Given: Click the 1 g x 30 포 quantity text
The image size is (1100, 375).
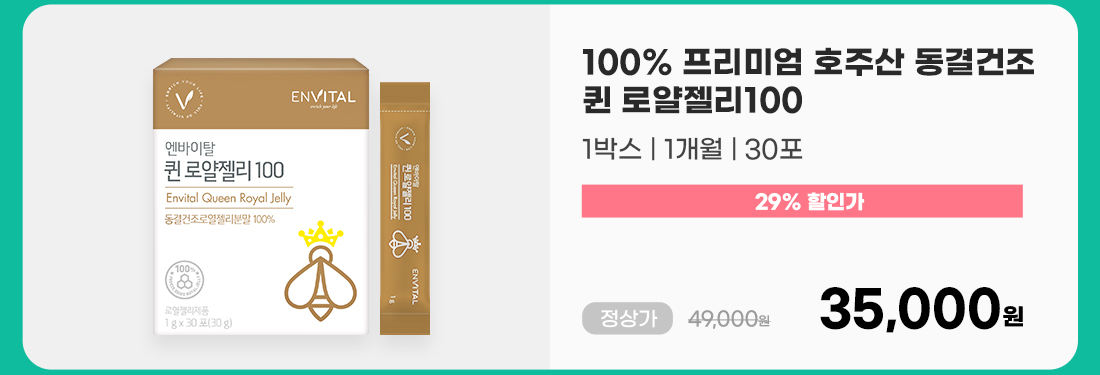Looking at the screenshot, I should pyautogui.click(x=199, y=323).
